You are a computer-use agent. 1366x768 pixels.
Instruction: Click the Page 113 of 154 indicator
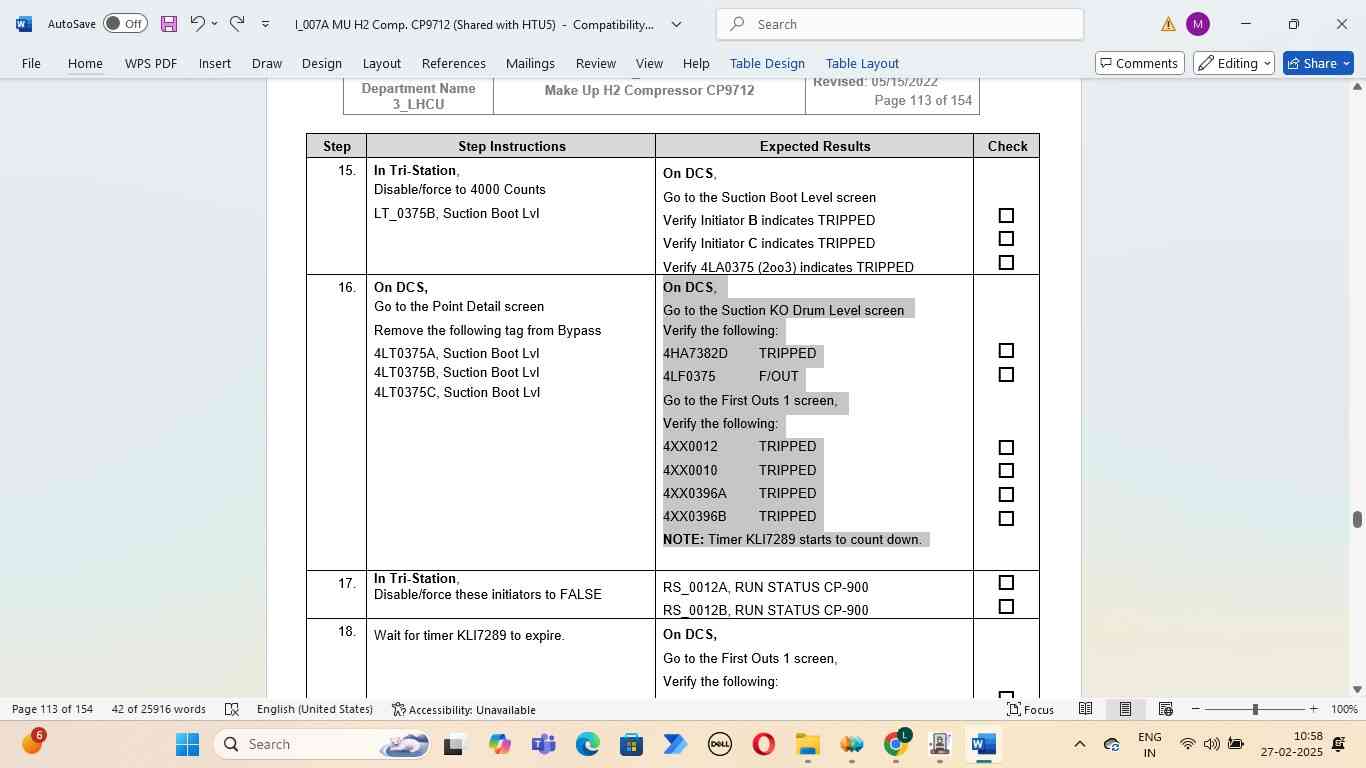52,709
